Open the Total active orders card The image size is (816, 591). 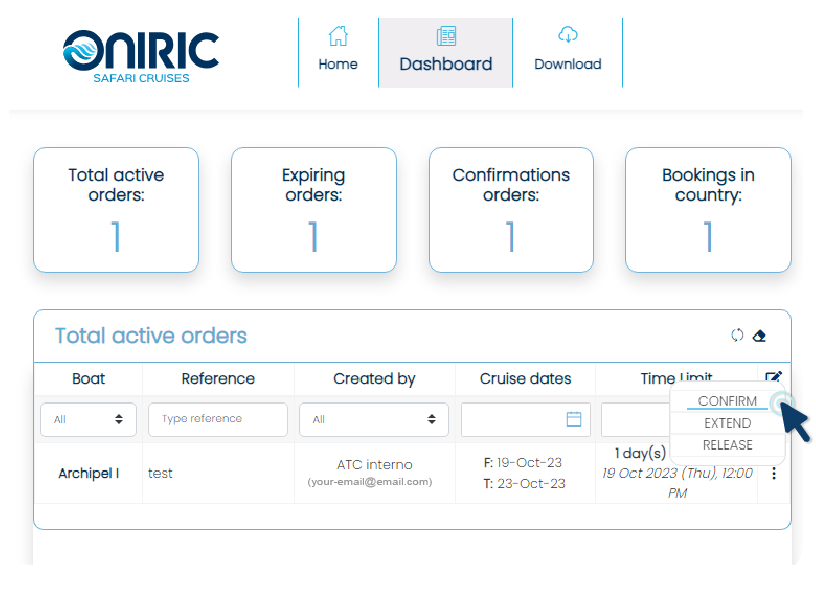[x=116, y=210]
